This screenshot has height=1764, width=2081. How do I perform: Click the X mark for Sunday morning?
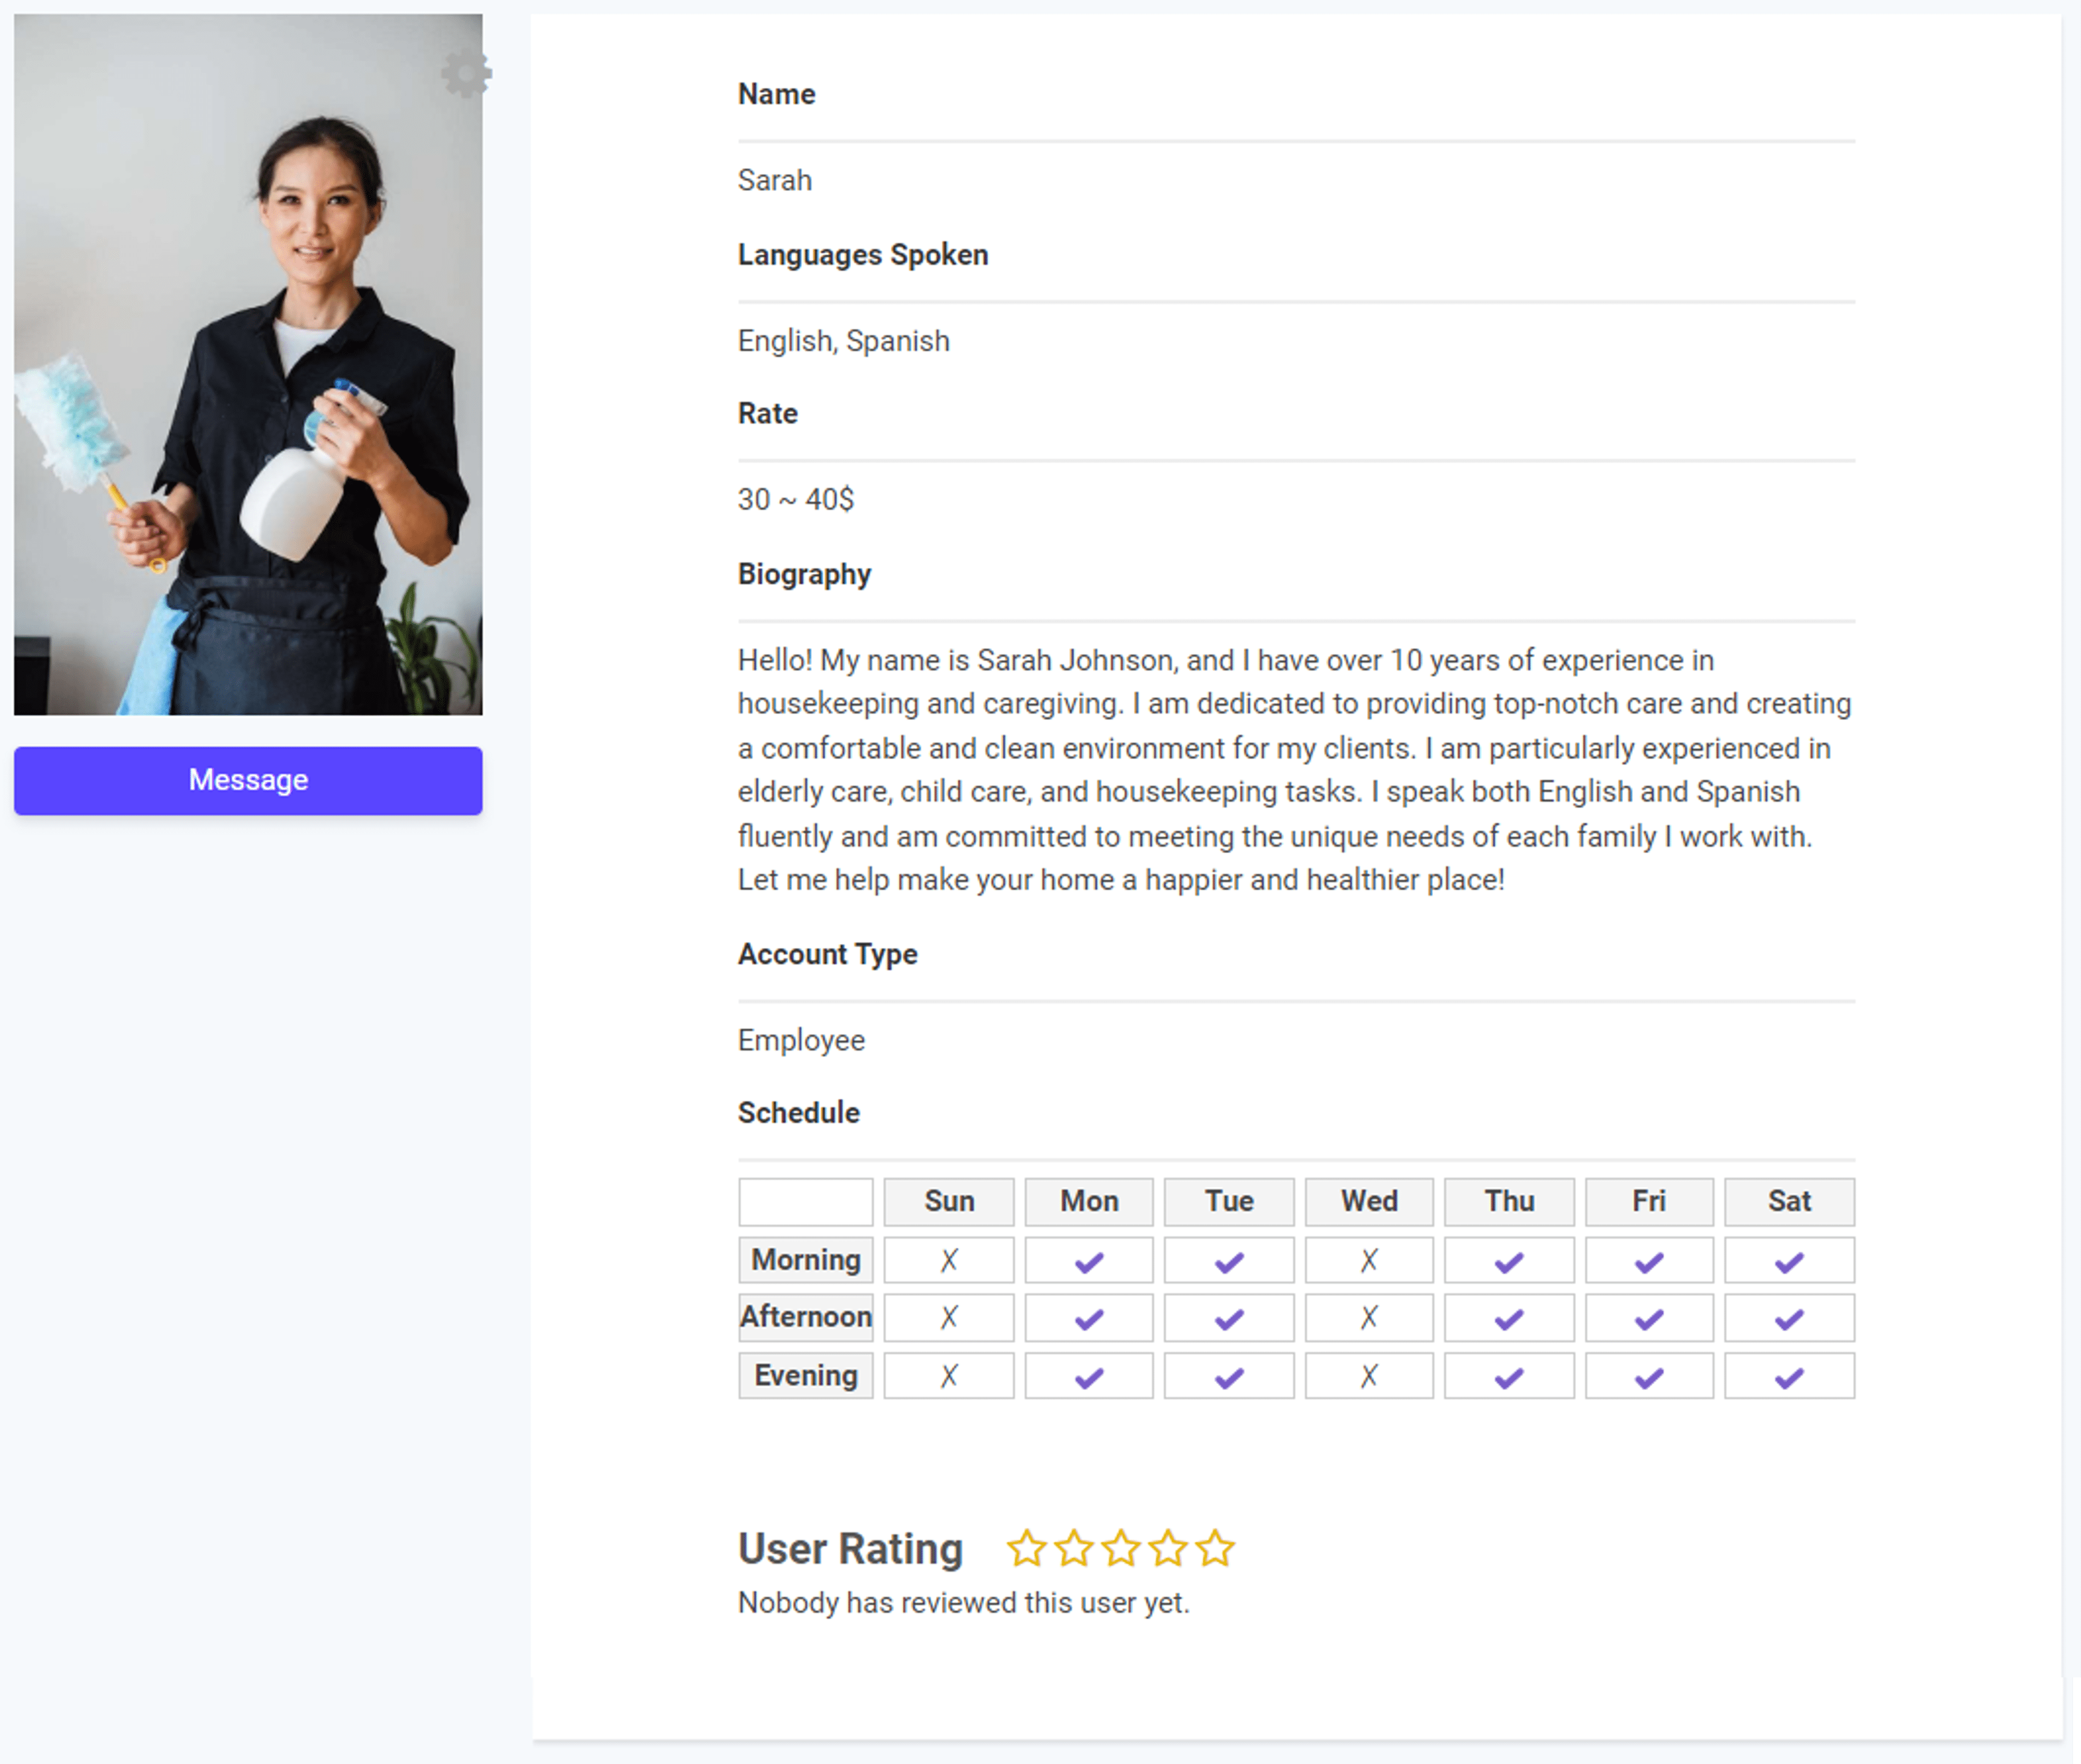pyautogui.click(x=948, y=1260)
